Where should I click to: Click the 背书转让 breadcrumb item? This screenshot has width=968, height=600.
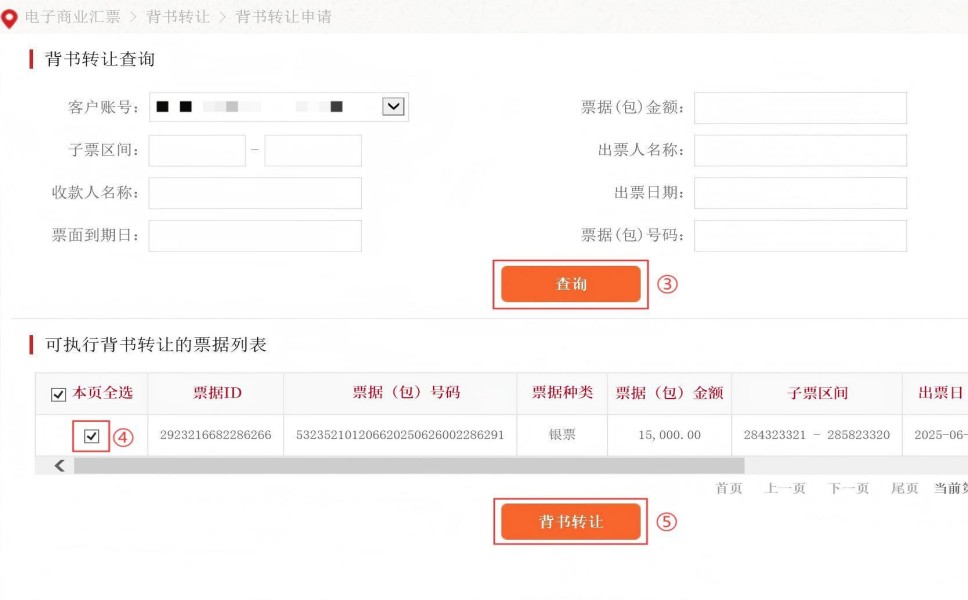[178, 17]
